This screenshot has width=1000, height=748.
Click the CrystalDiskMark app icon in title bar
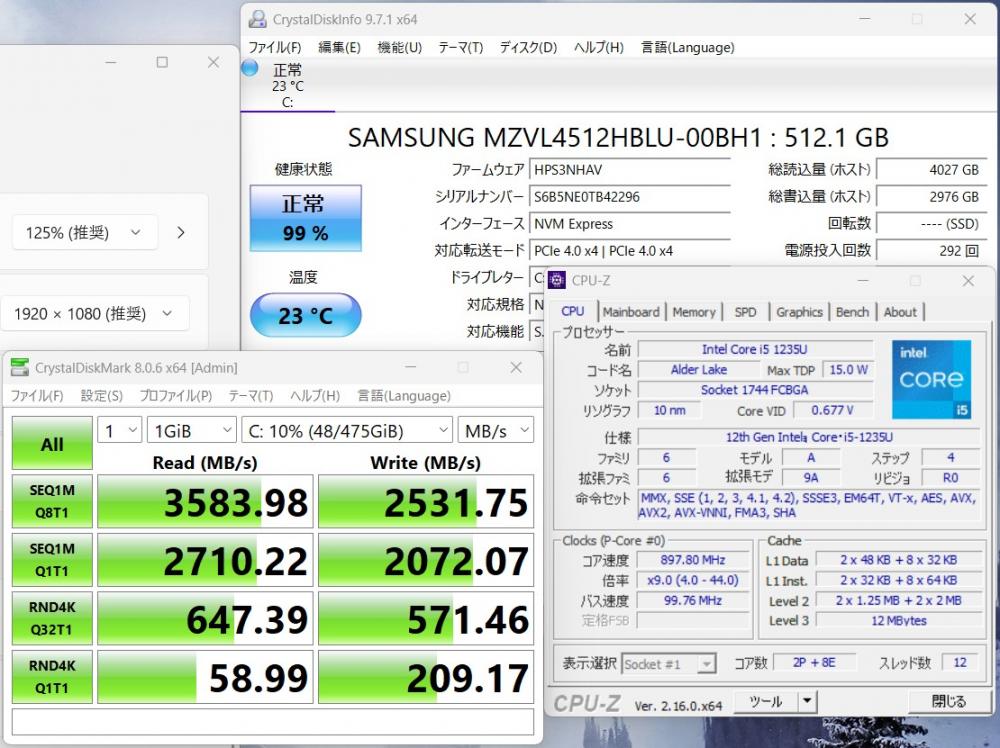click(20, 367)
